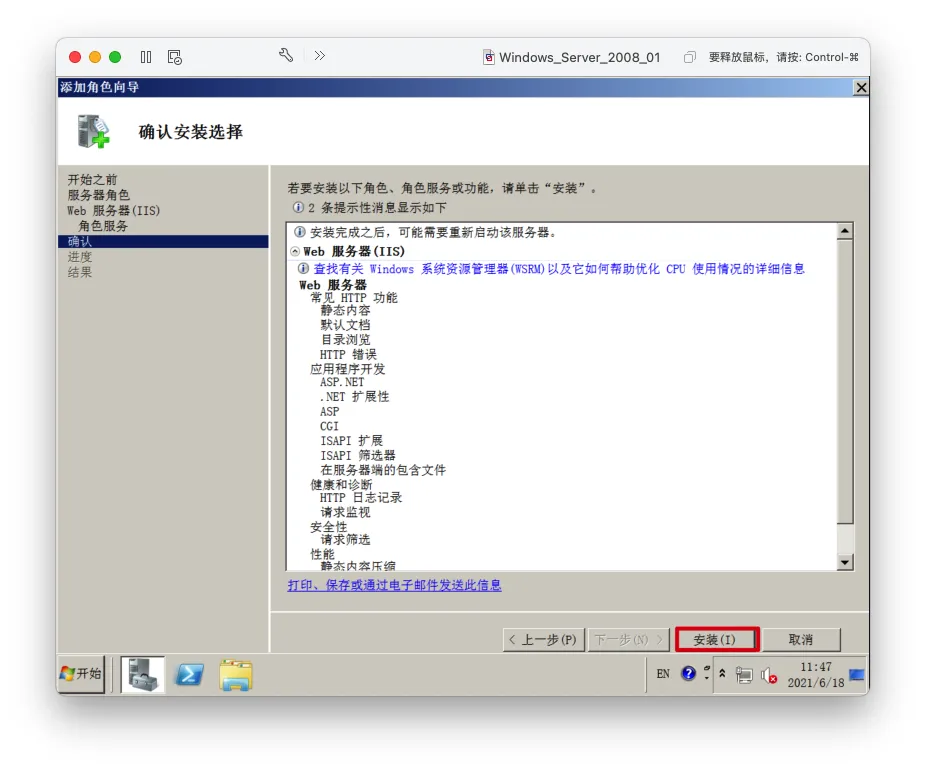Close the 添加角色向导 window
926x770 pixels.
point(861,88)
